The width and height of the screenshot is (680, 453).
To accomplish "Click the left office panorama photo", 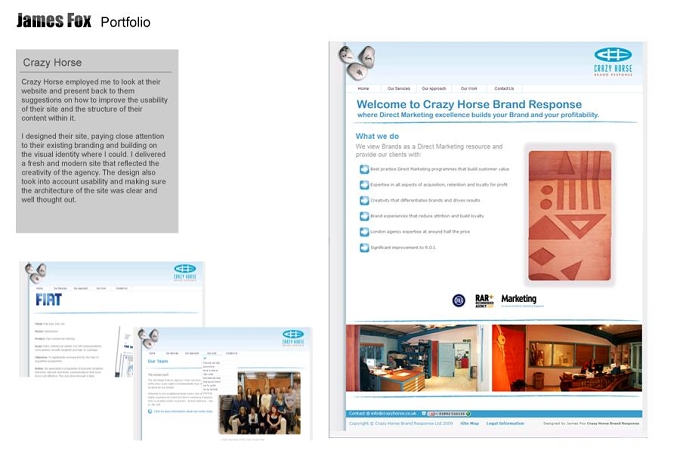I will click(x=415, y=358).
